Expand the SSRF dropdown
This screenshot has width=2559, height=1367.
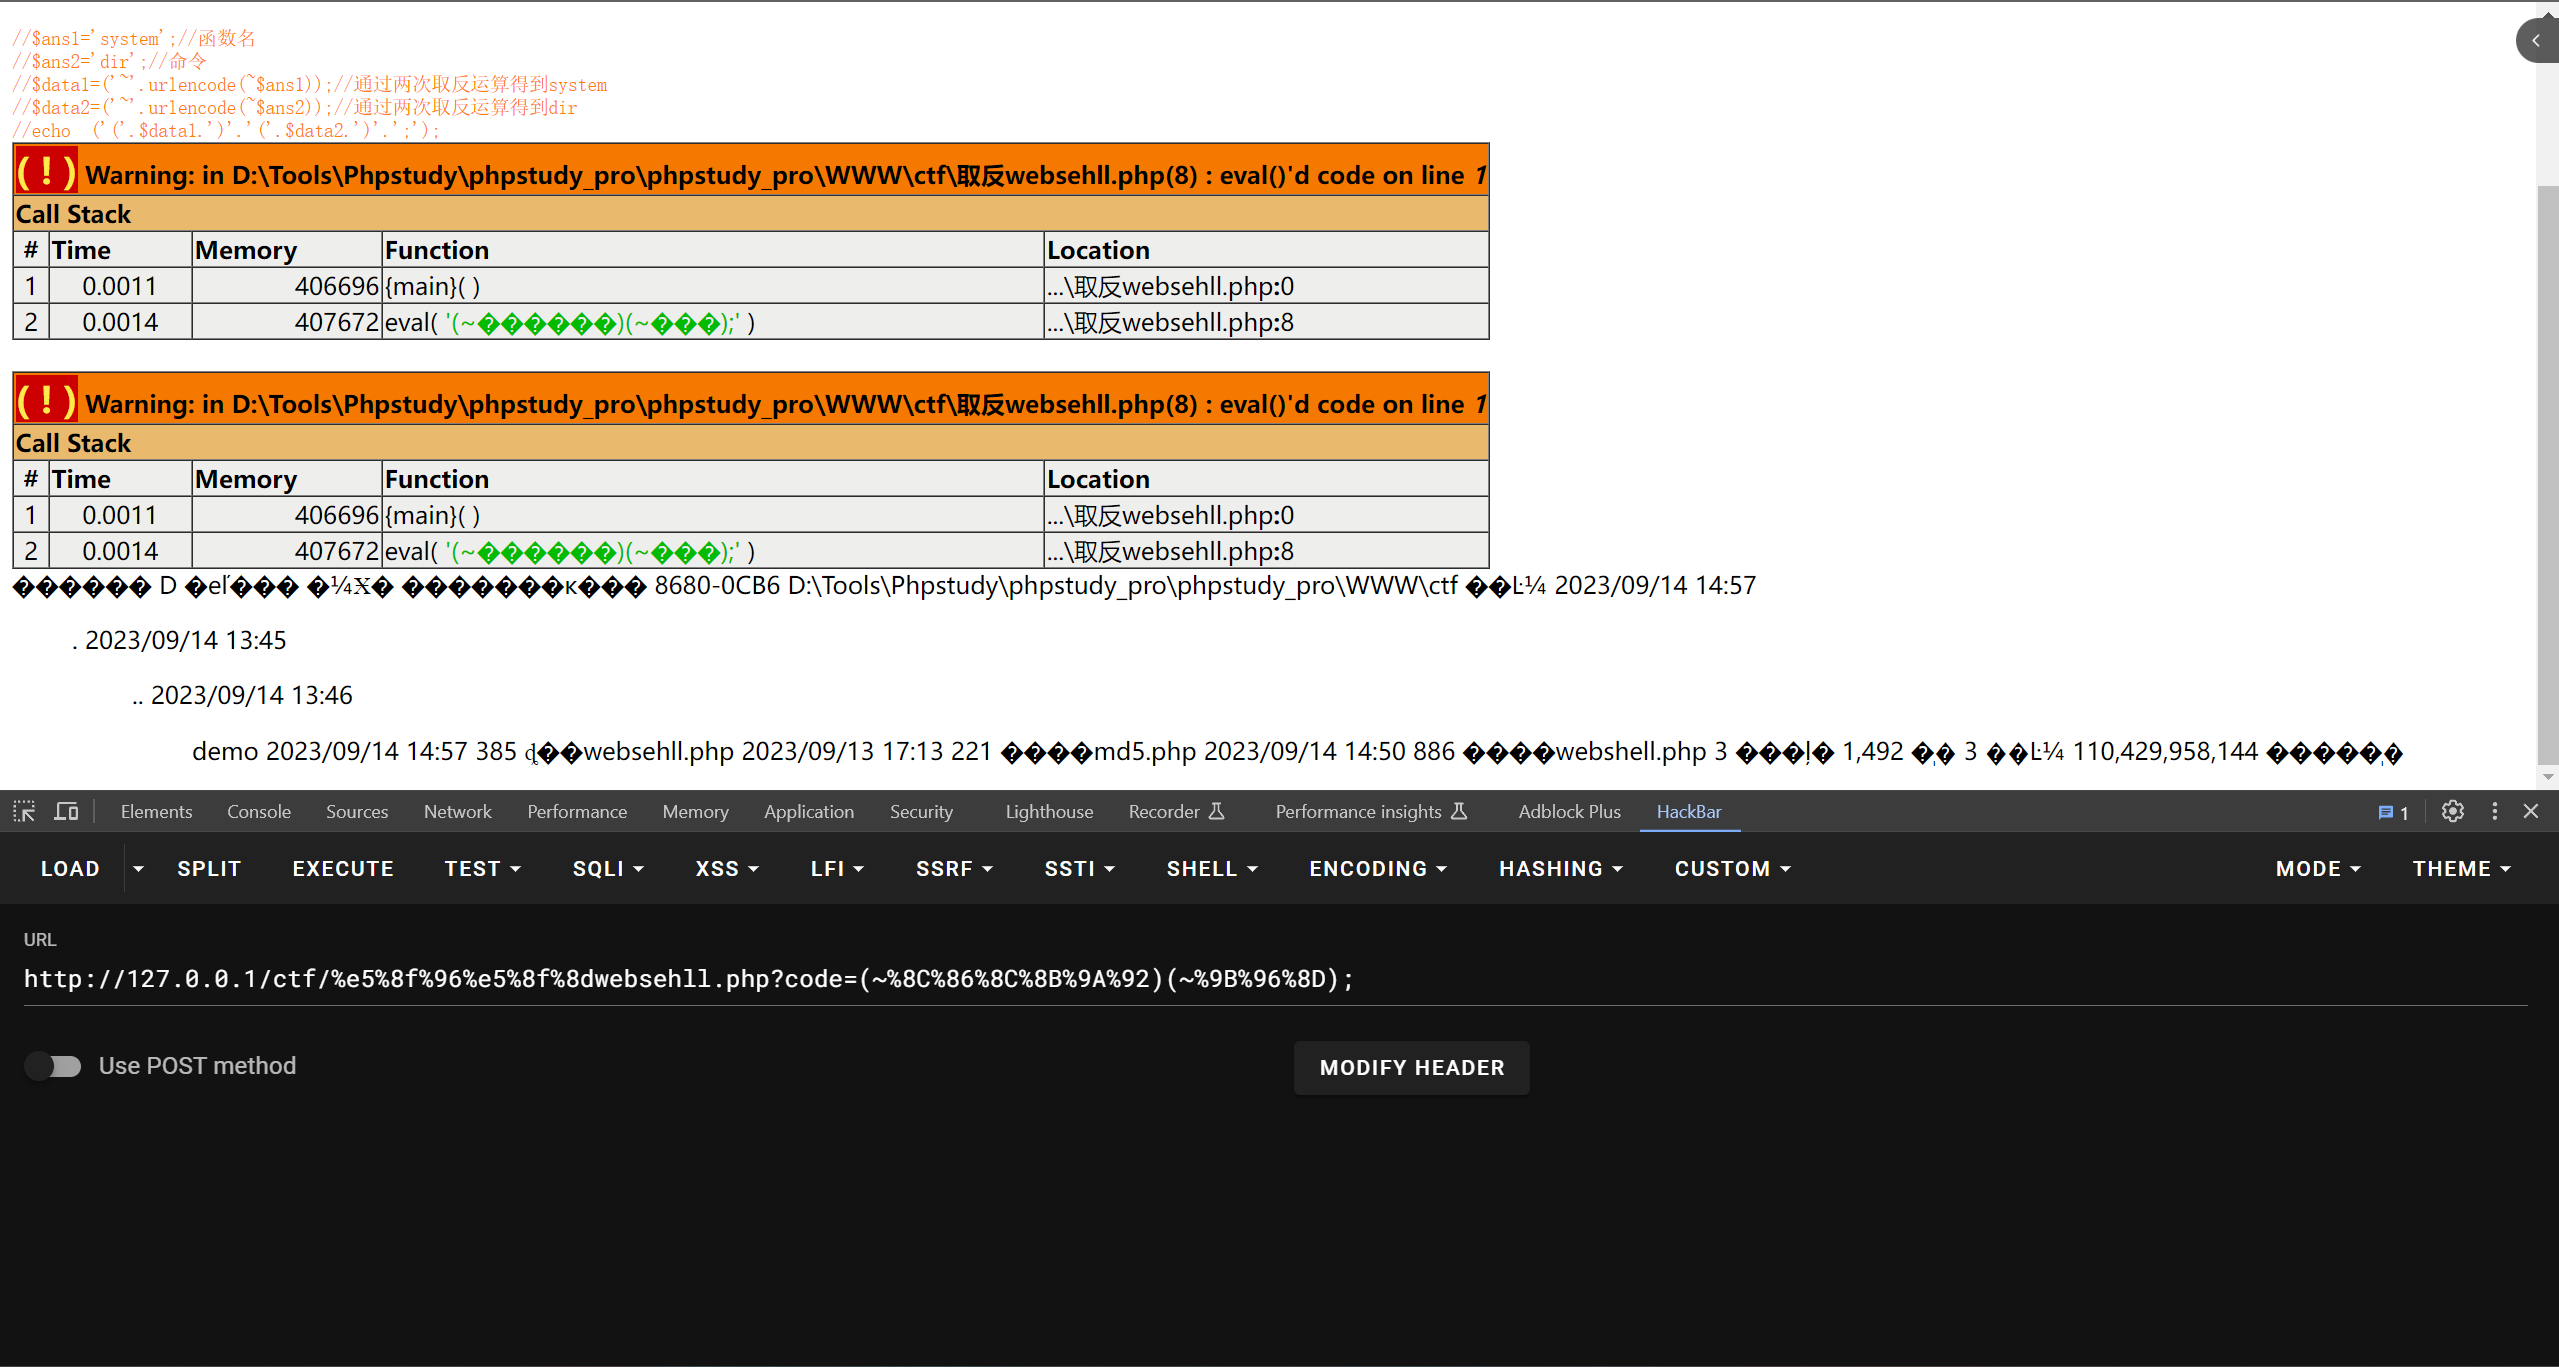pos(954,869)
